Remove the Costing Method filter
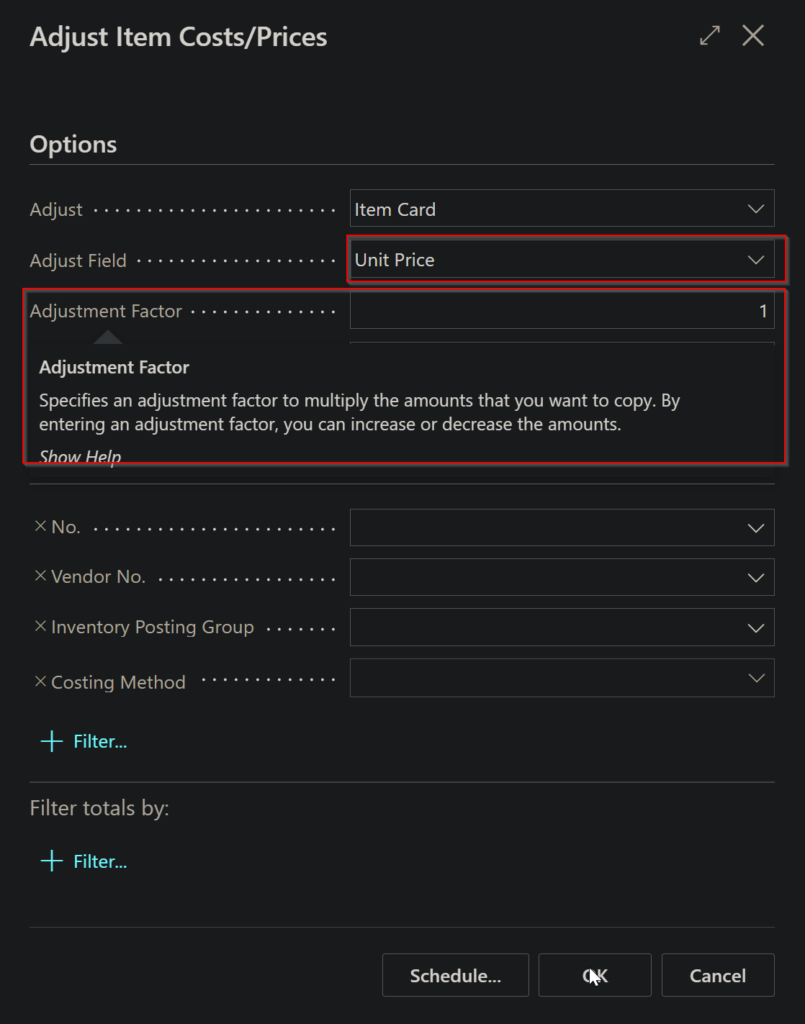 click(x=40, y=682)
